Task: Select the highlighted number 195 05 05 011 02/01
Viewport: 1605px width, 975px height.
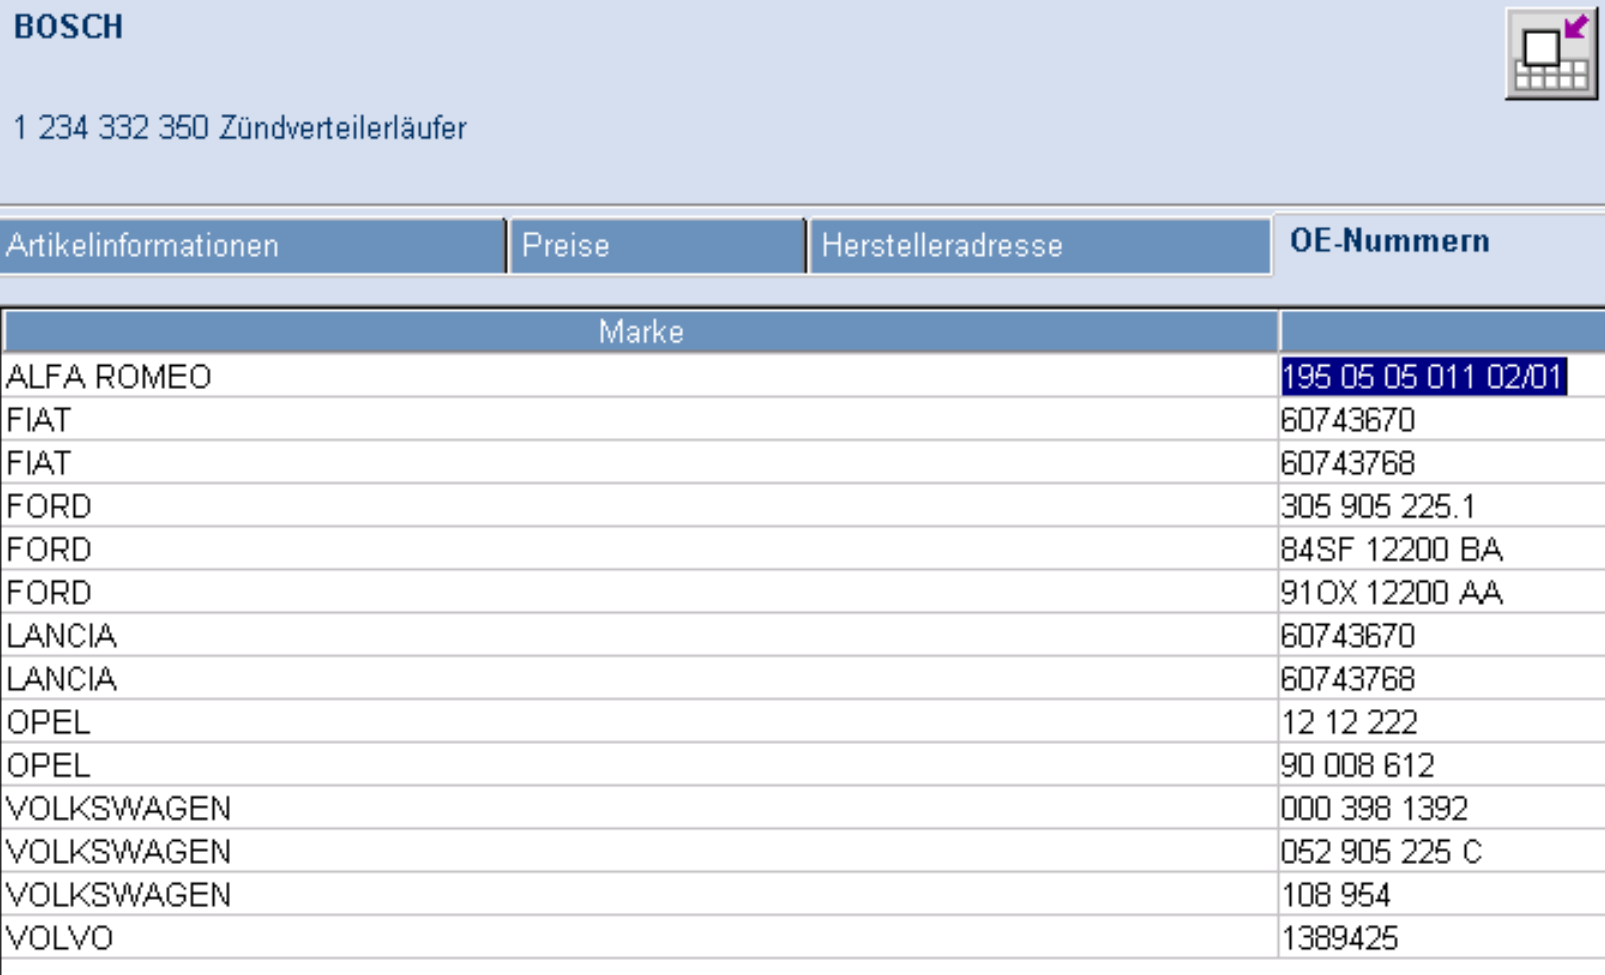Action: click(1423, 377)
